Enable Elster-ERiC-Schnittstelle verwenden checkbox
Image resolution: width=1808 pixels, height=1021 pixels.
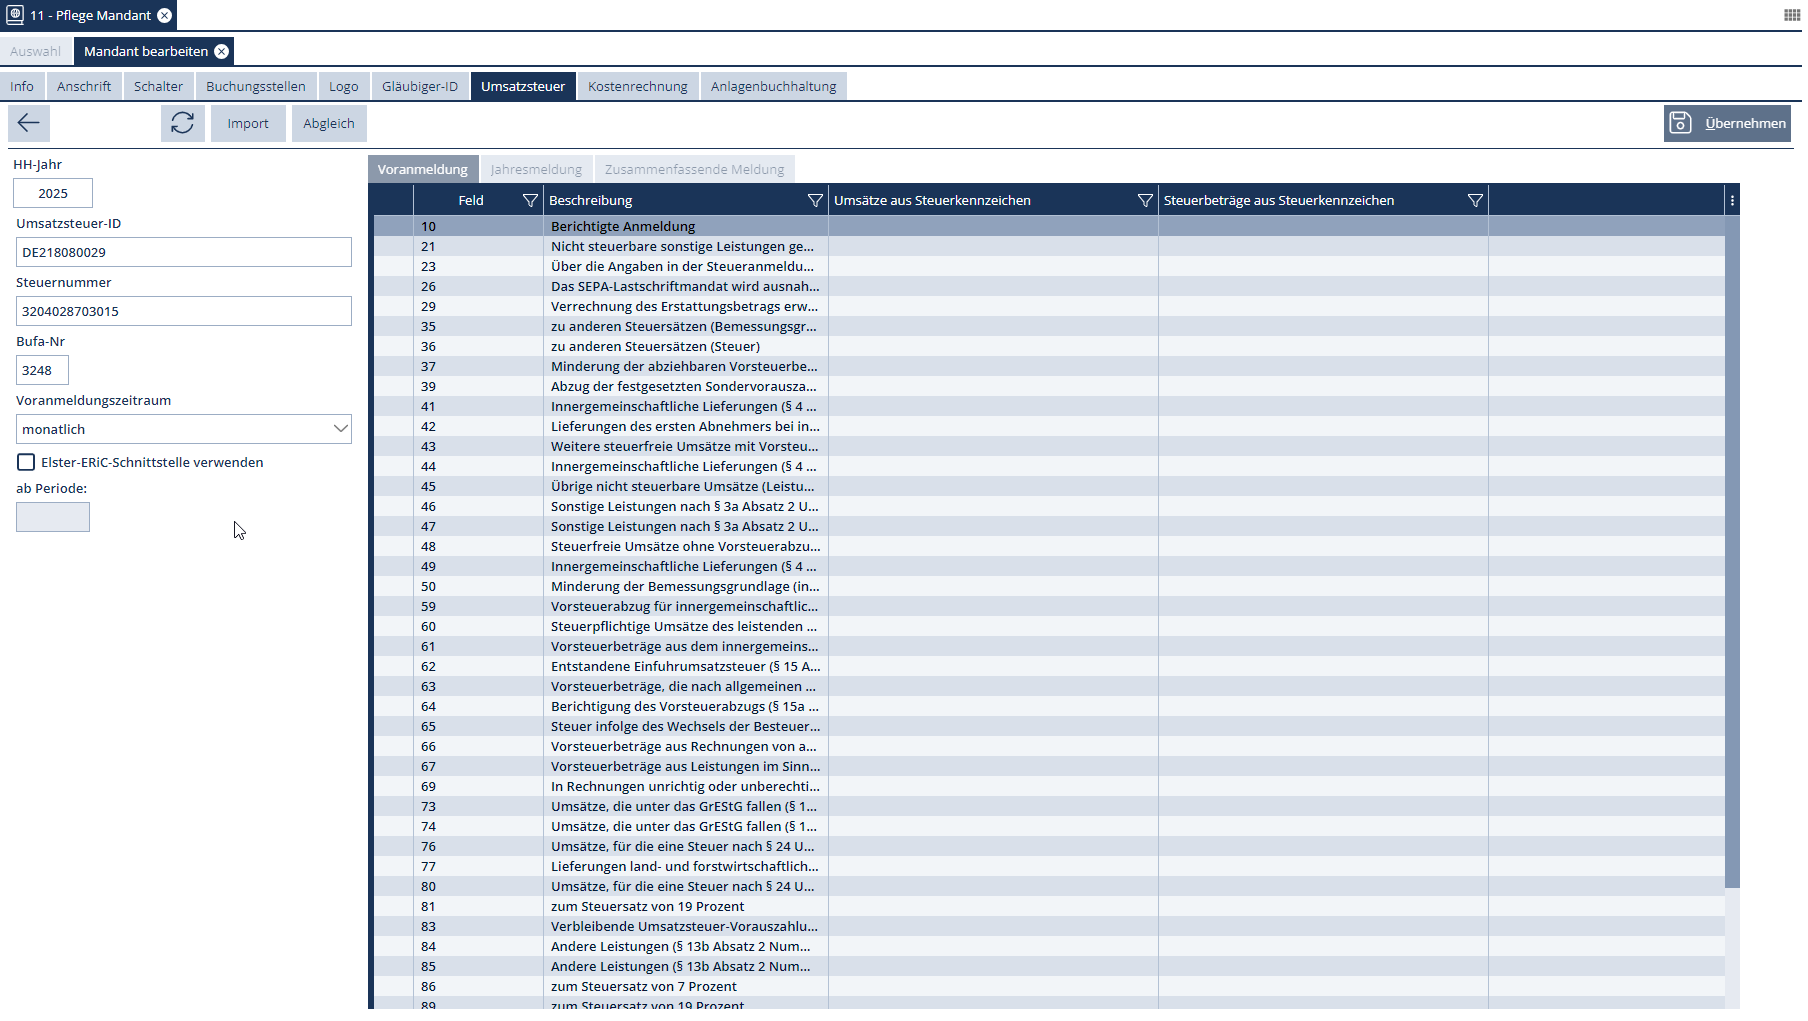coord(26,462)
